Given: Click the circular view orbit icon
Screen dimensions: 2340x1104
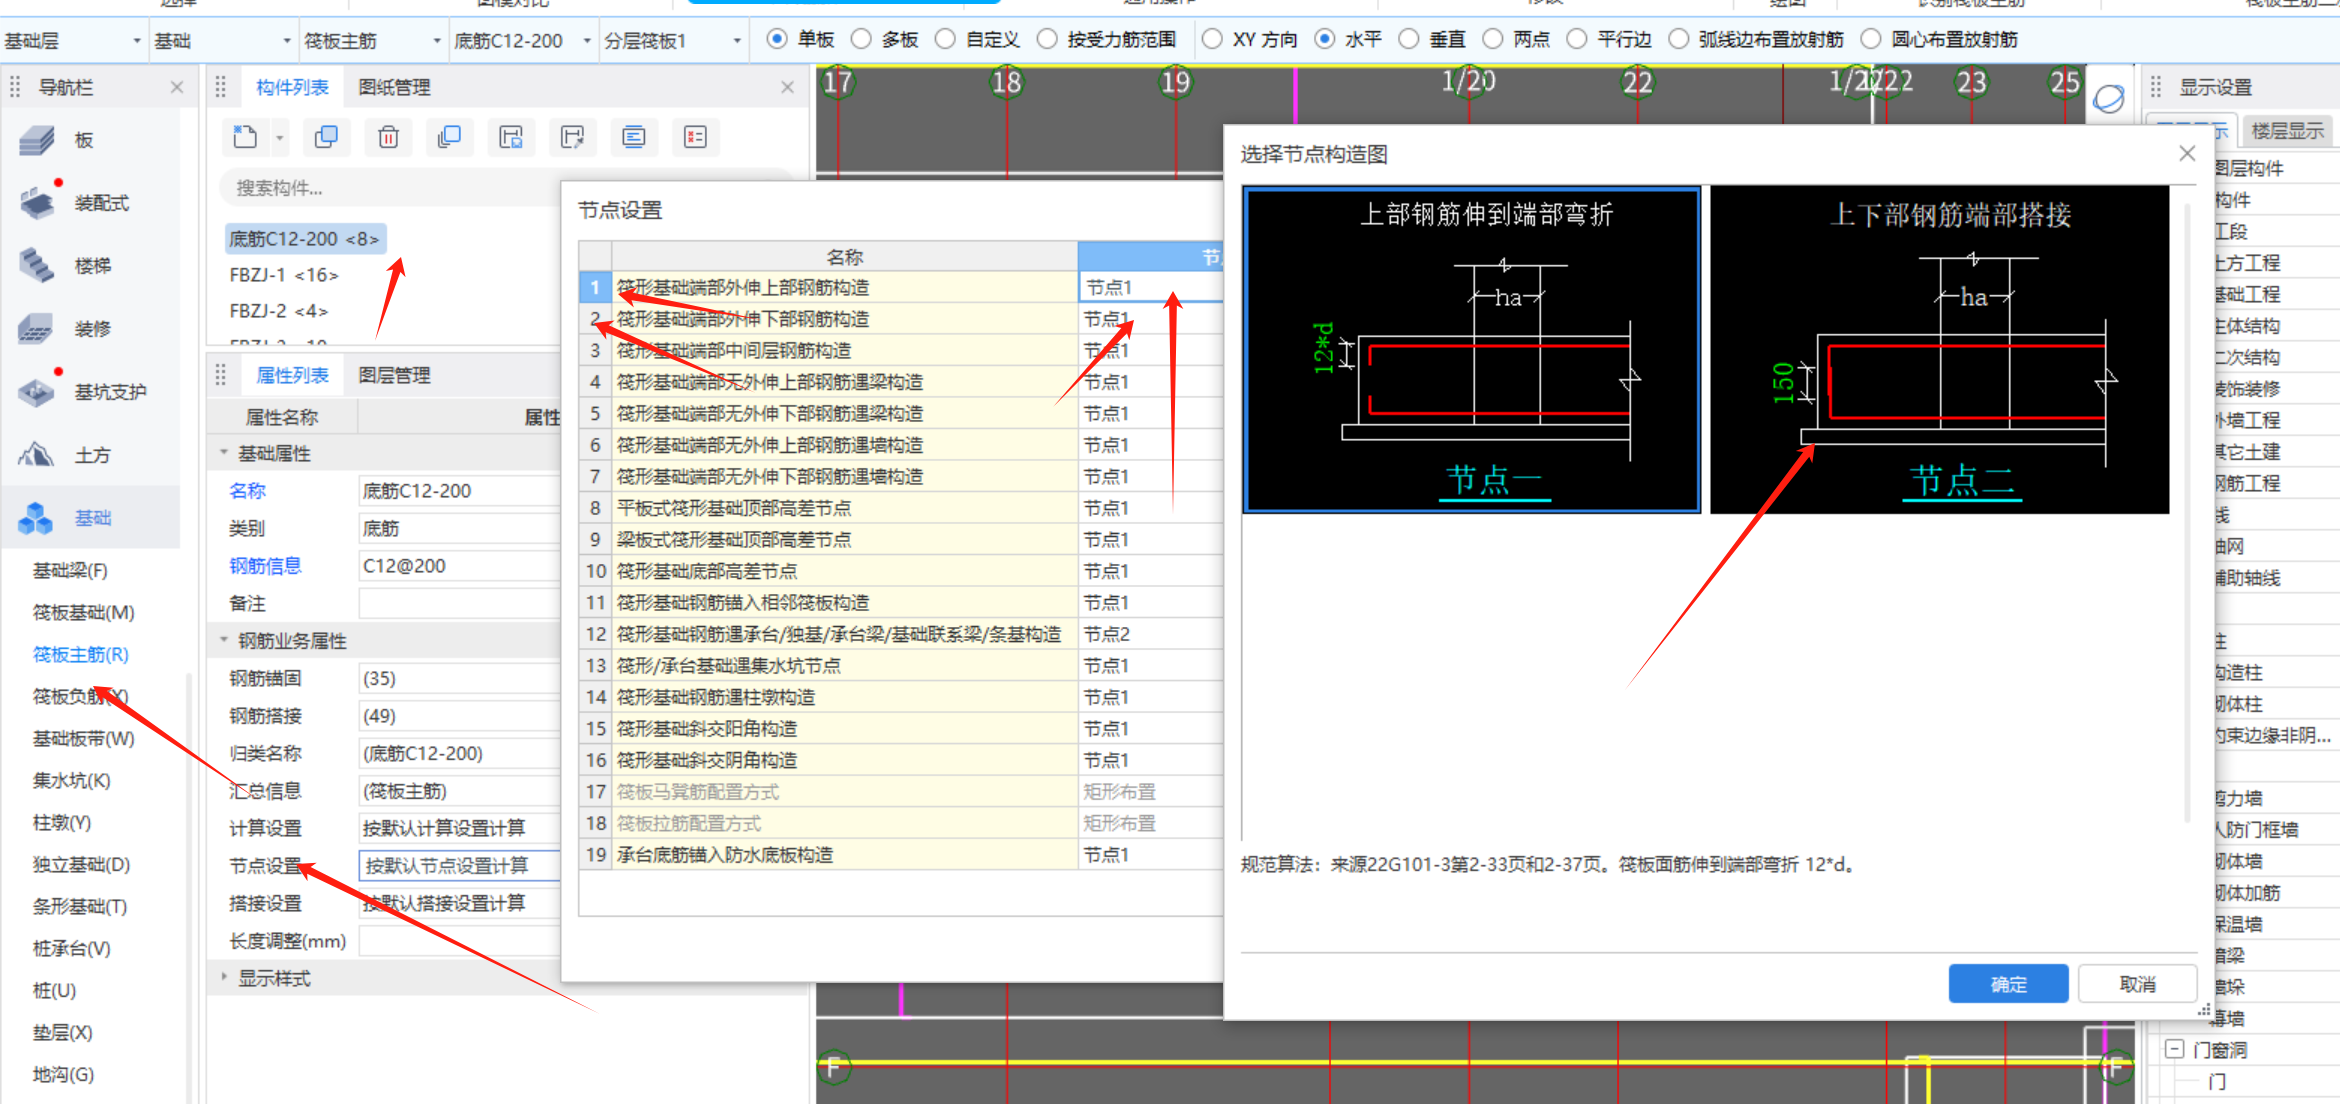Looking at the screenshot, I should [x=2109, y=99].
